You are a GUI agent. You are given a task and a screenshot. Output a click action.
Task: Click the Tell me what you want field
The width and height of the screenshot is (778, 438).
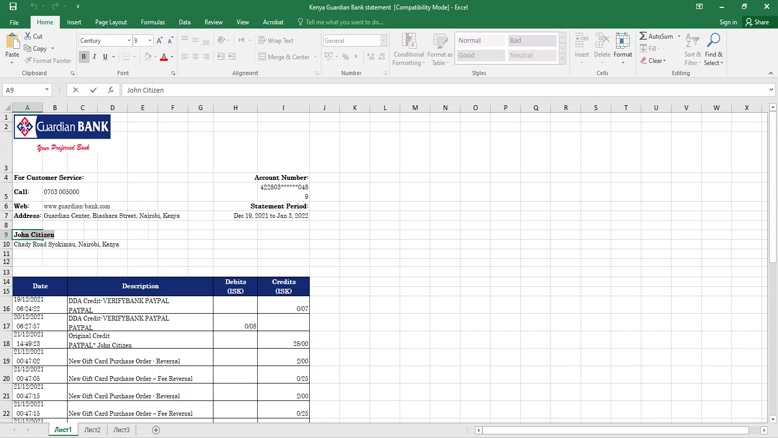click(344, 22)
